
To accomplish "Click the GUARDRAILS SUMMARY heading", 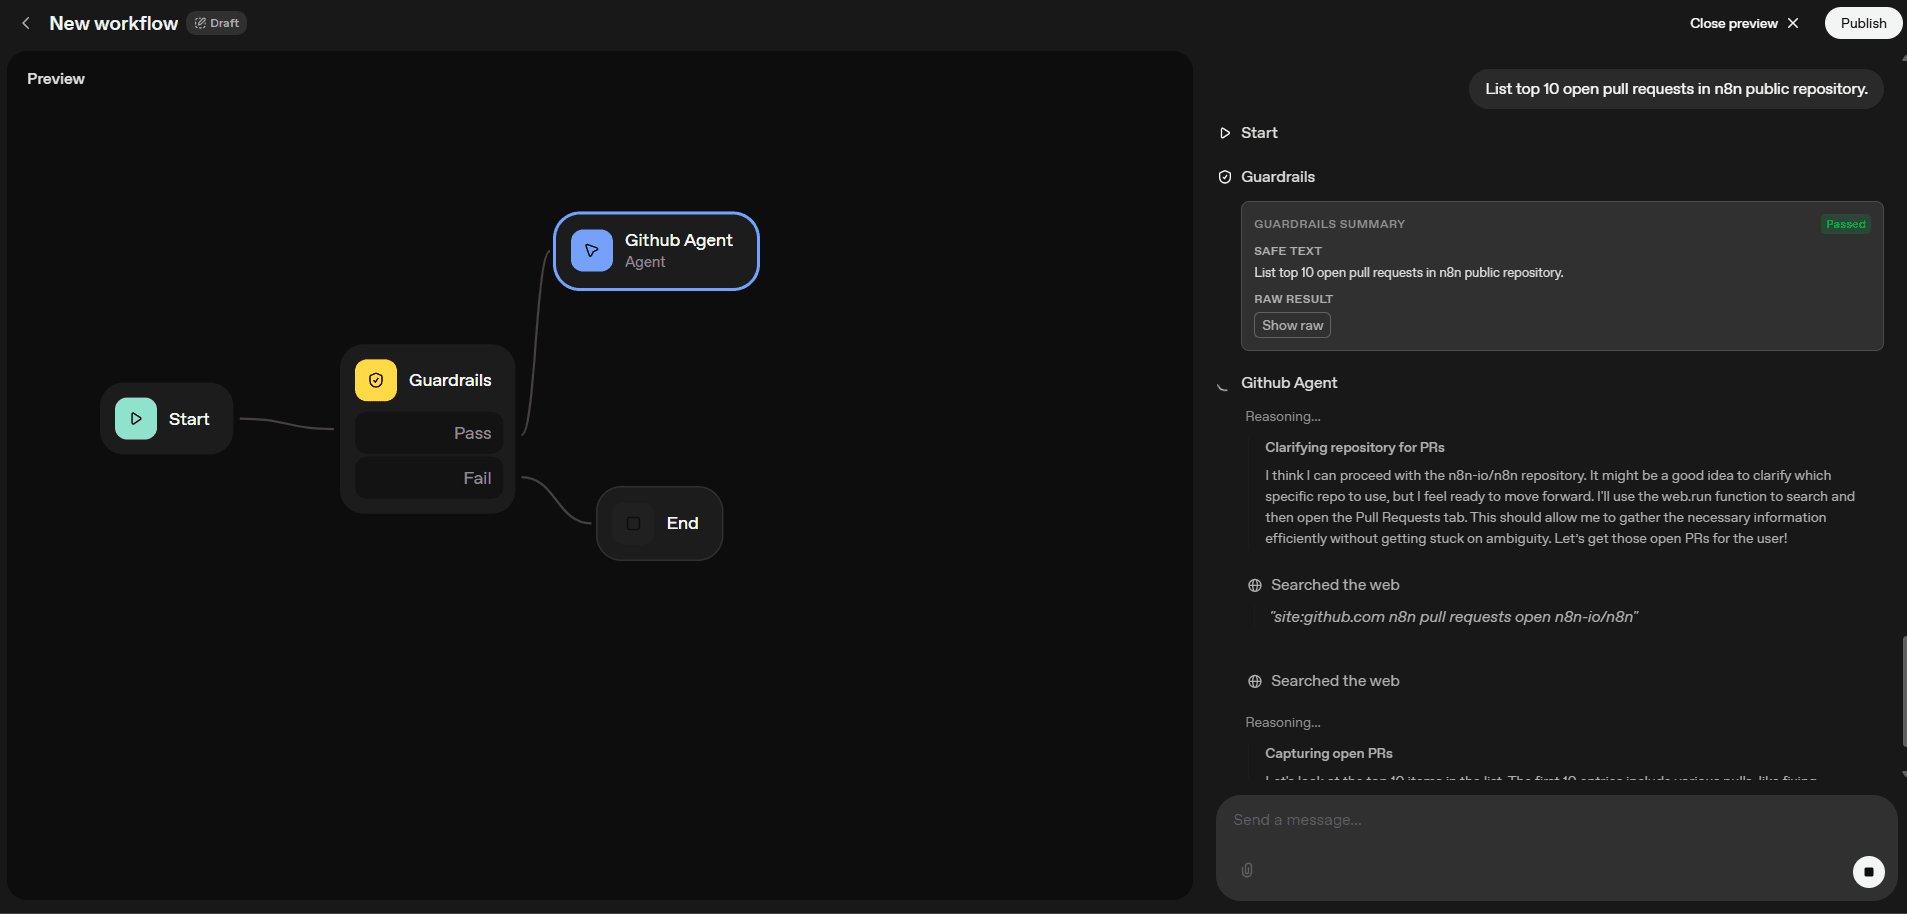I will coord(1329,224).
